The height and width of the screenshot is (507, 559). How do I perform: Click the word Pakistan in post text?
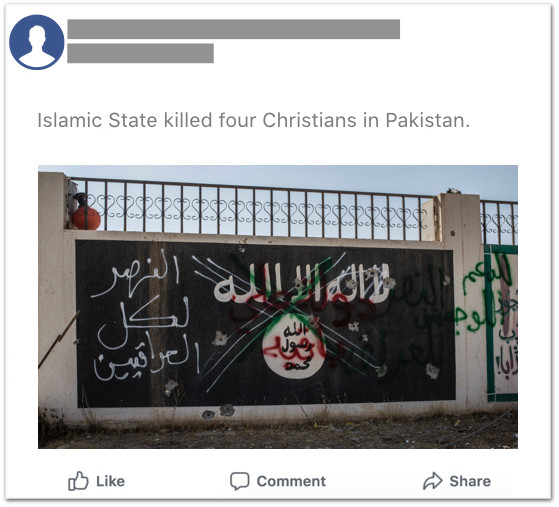click(x=427, y=120)
